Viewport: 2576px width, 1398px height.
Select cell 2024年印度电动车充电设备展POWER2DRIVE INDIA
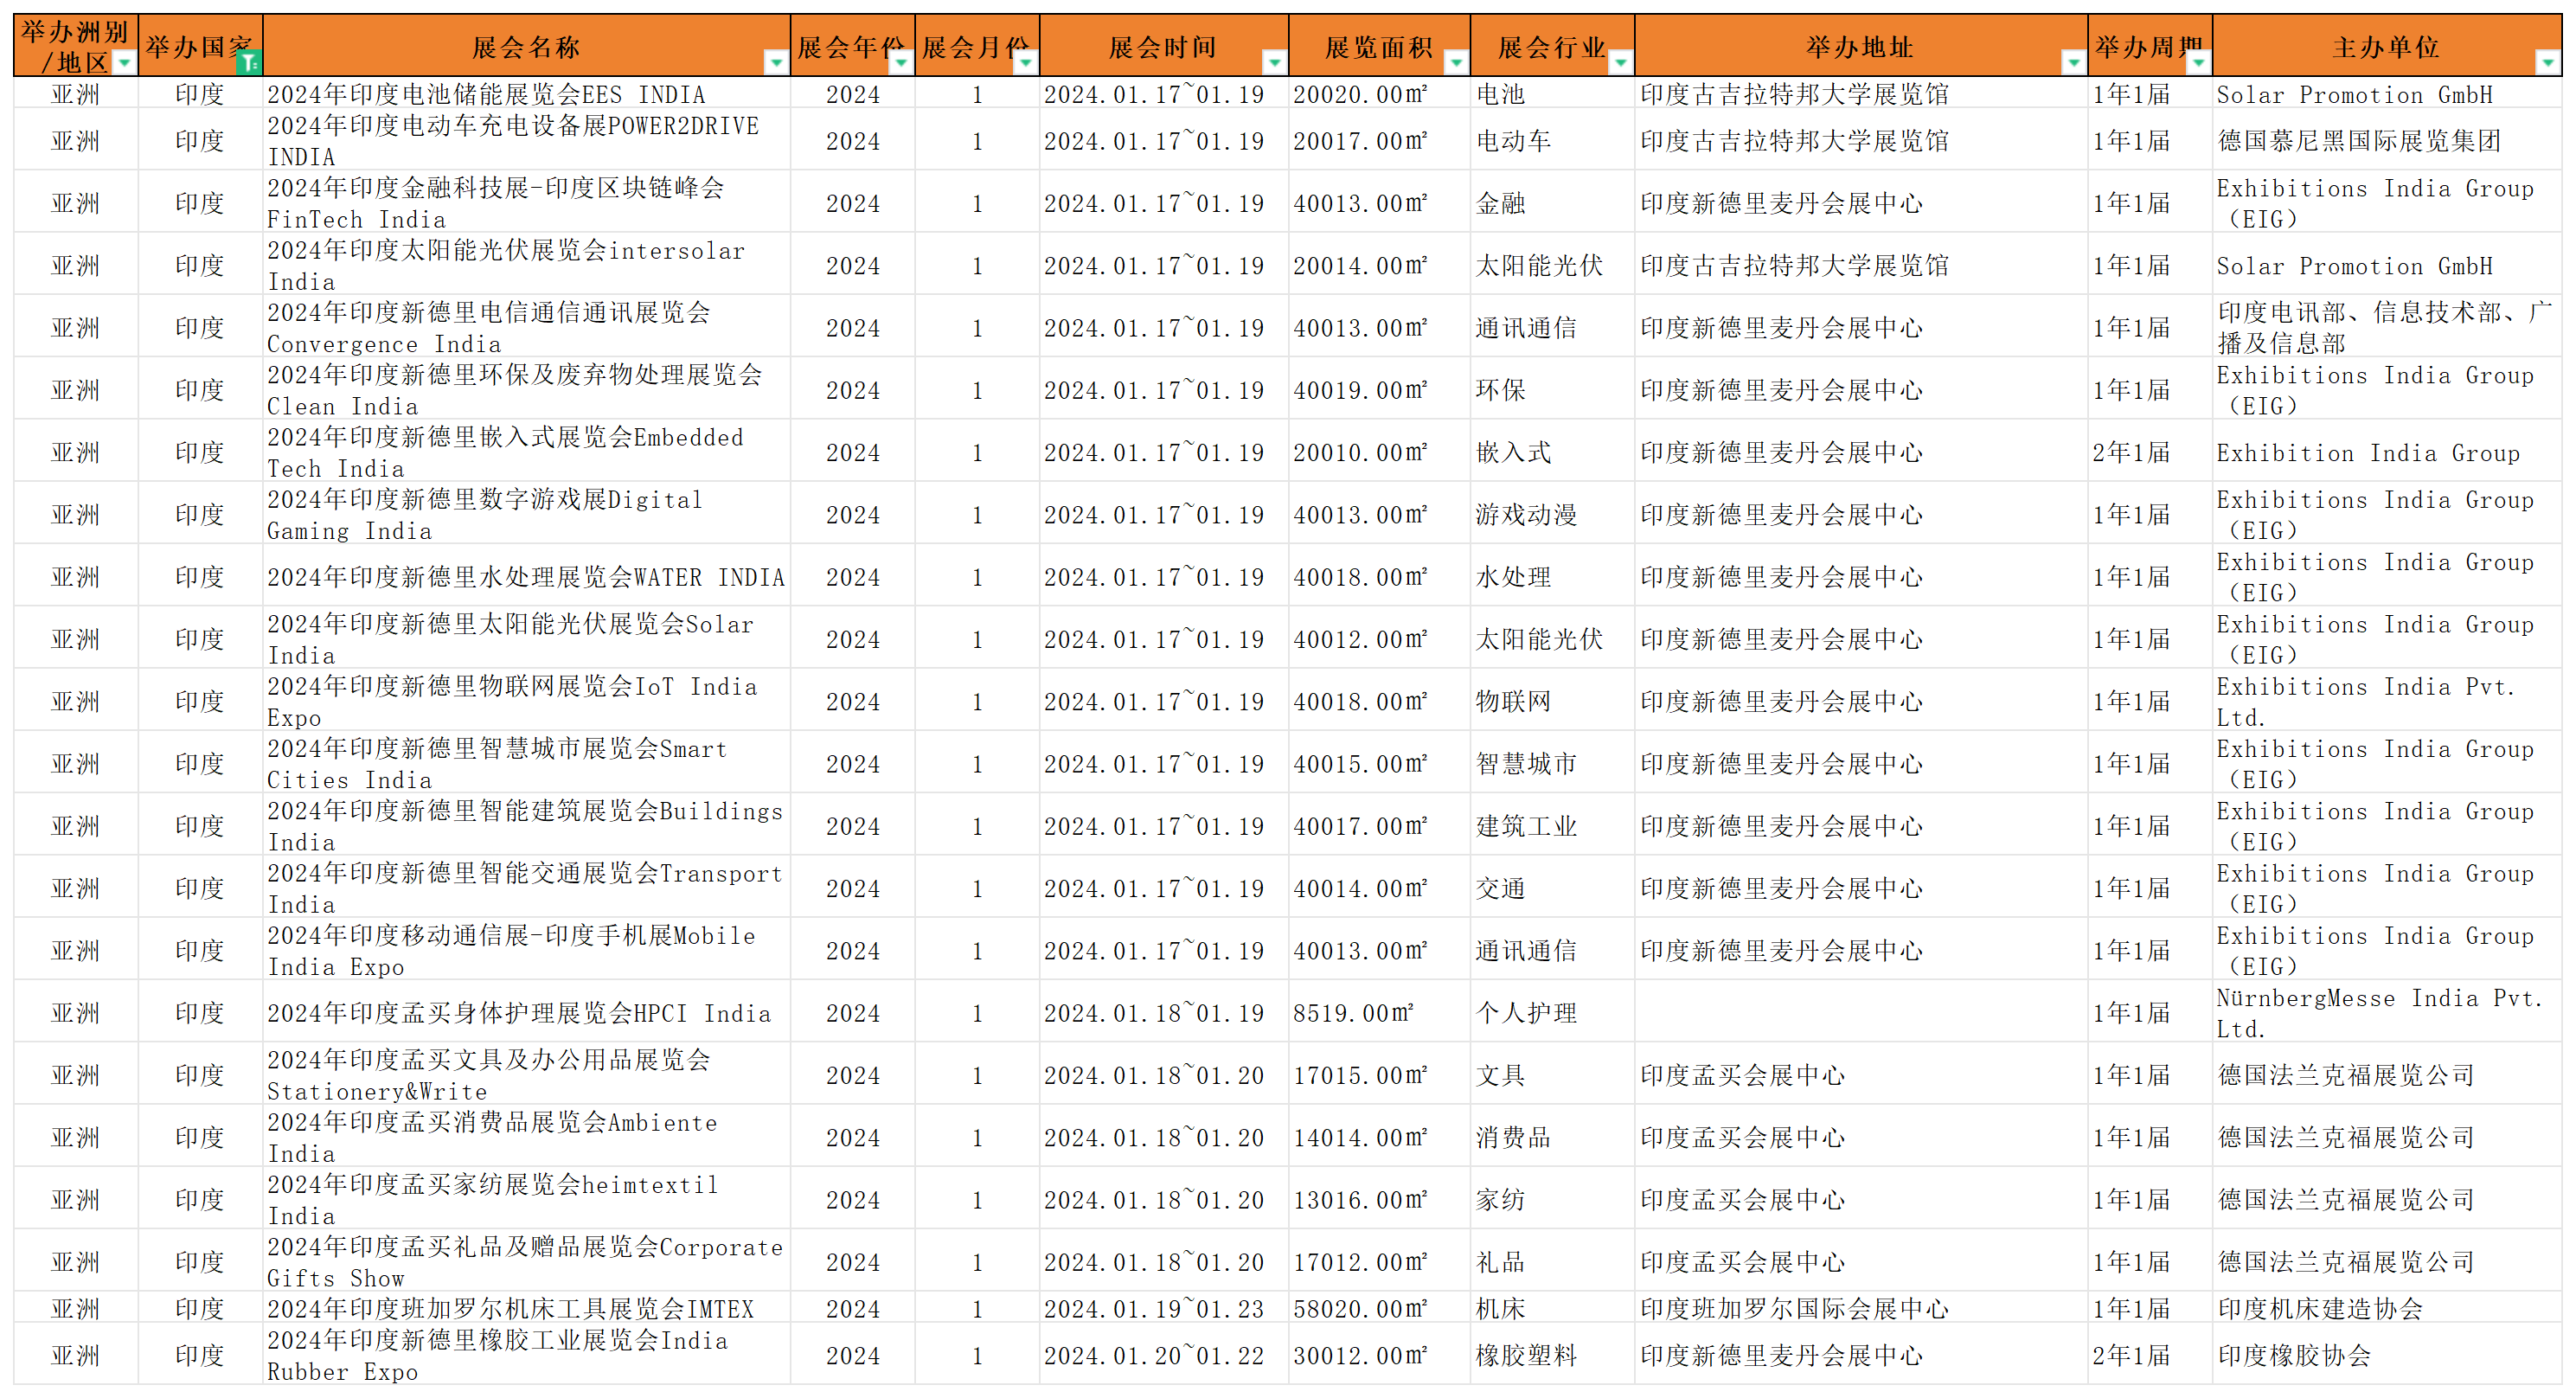[527, 140]
